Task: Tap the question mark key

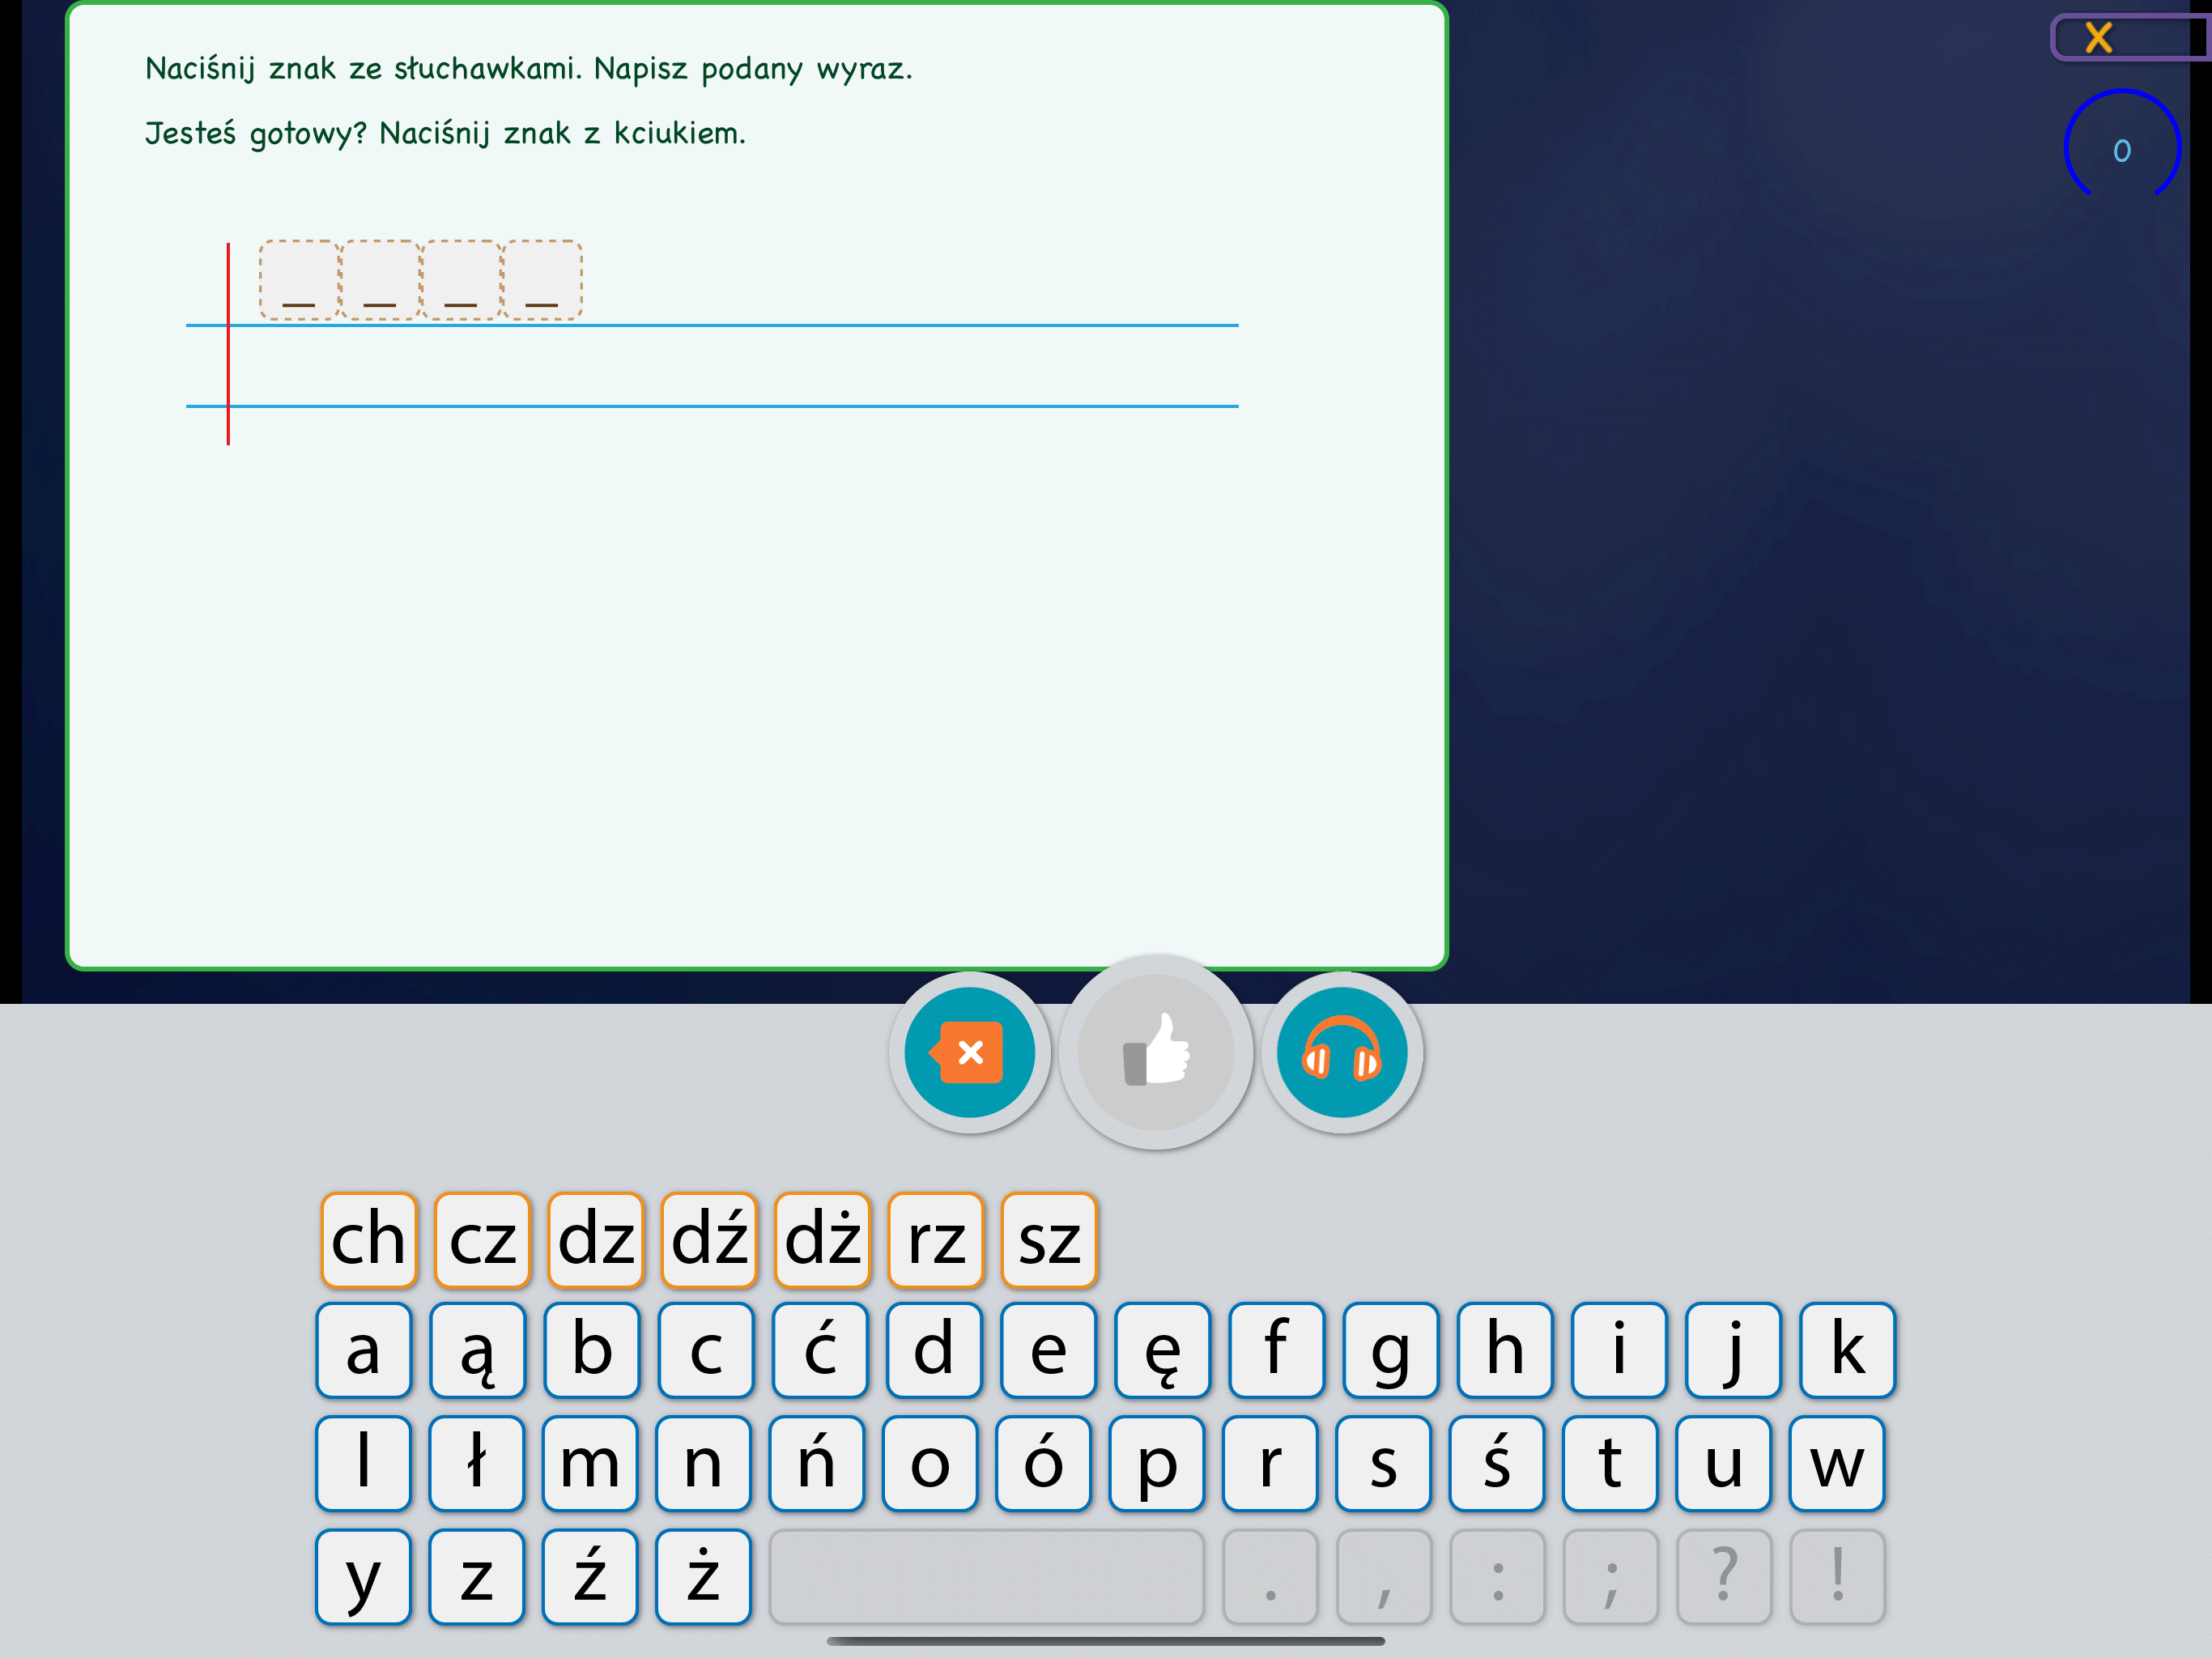Action: coord(1724,1577)
